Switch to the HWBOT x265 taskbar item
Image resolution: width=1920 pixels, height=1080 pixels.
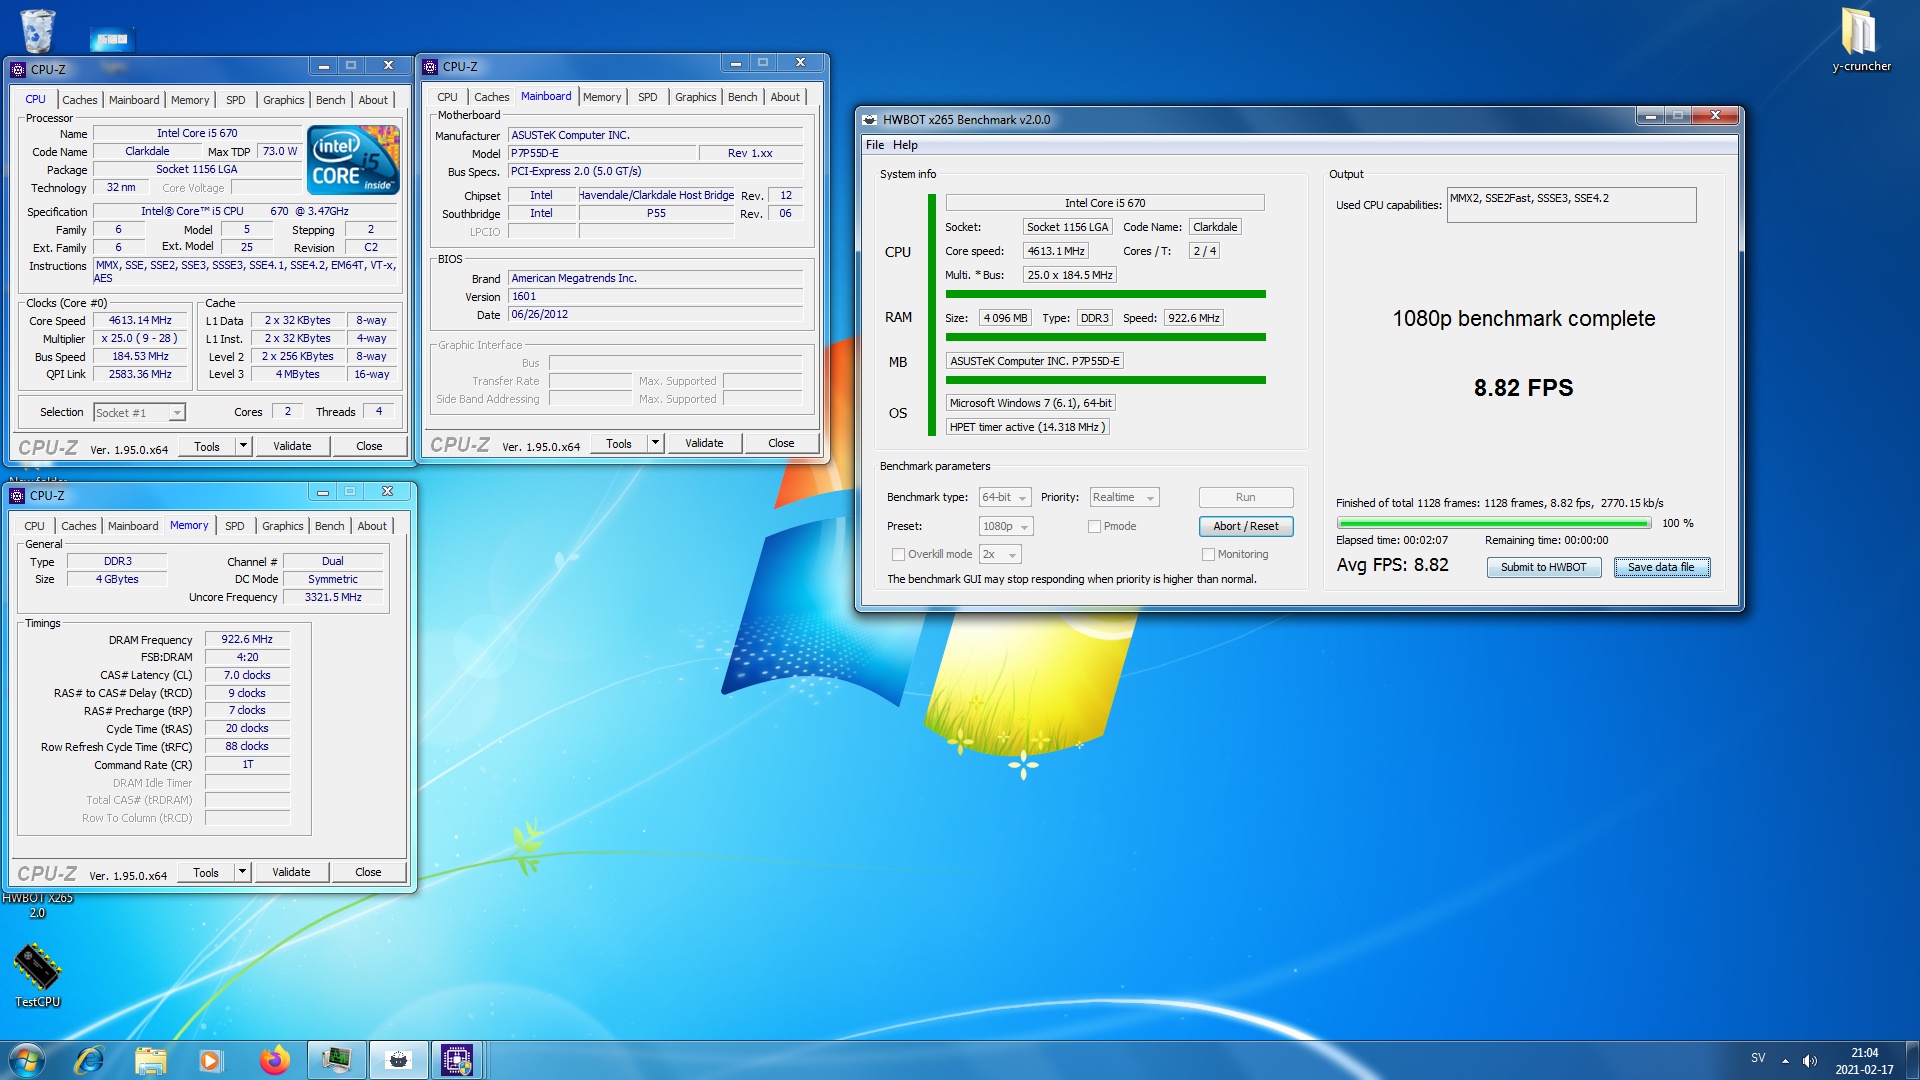tap(398, 1060)
